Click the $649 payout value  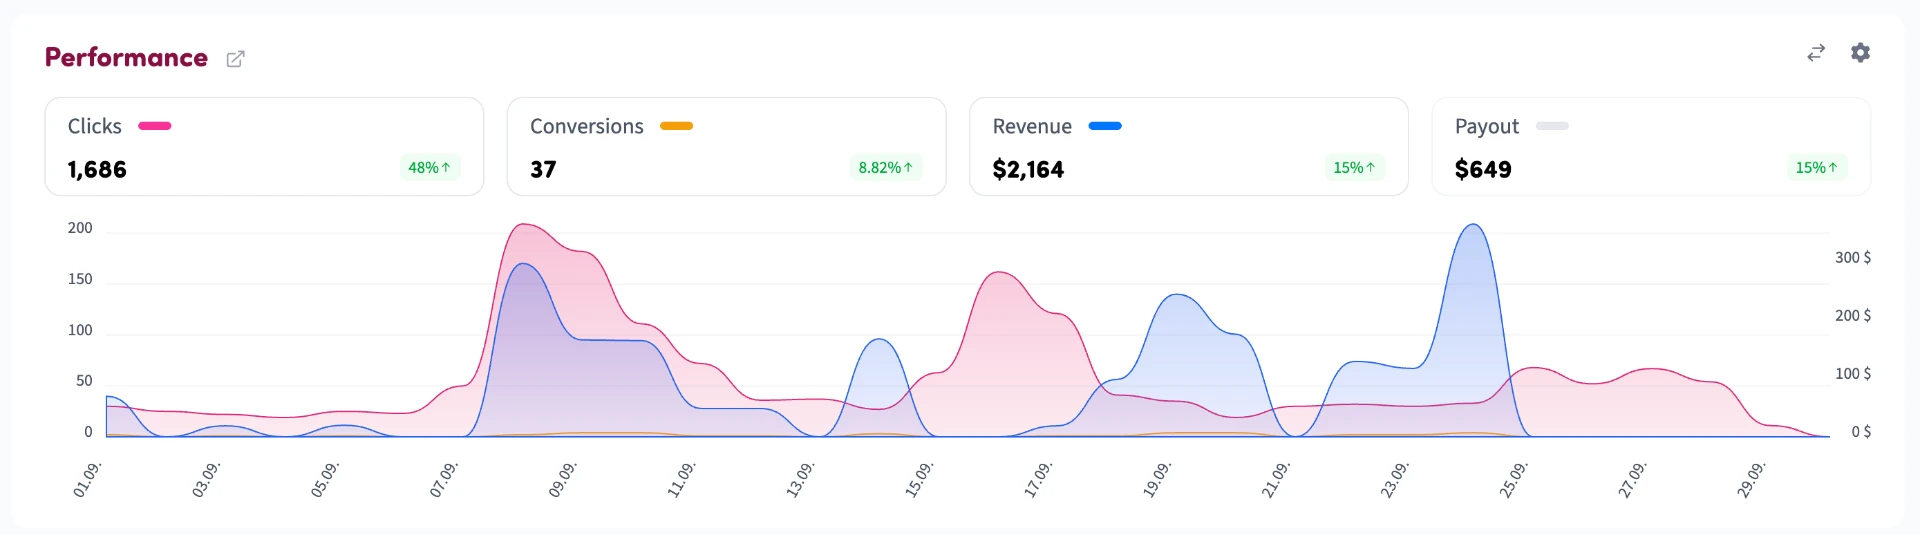(1483, 170)
